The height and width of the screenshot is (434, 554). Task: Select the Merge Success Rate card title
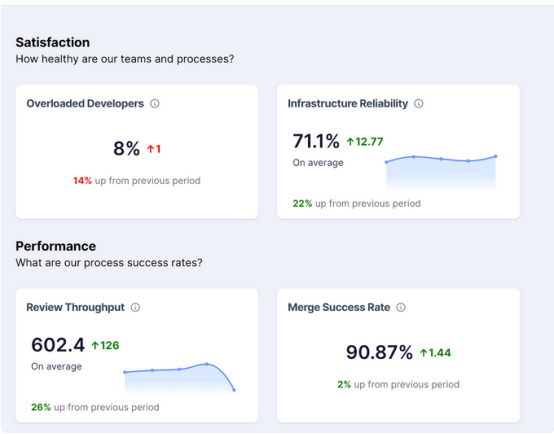(339, 307)
